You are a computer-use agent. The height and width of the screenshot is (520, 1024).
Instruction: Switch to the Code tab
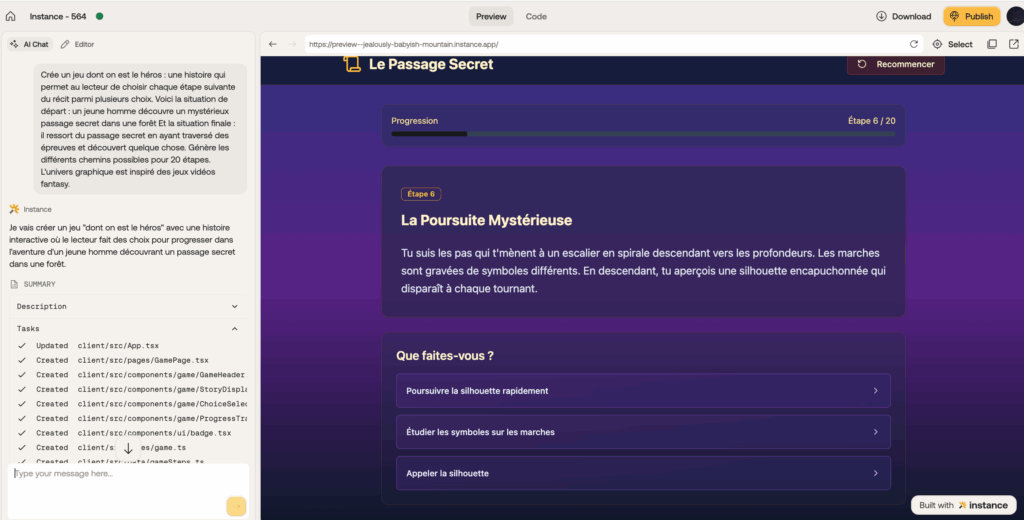pos(536,16)
